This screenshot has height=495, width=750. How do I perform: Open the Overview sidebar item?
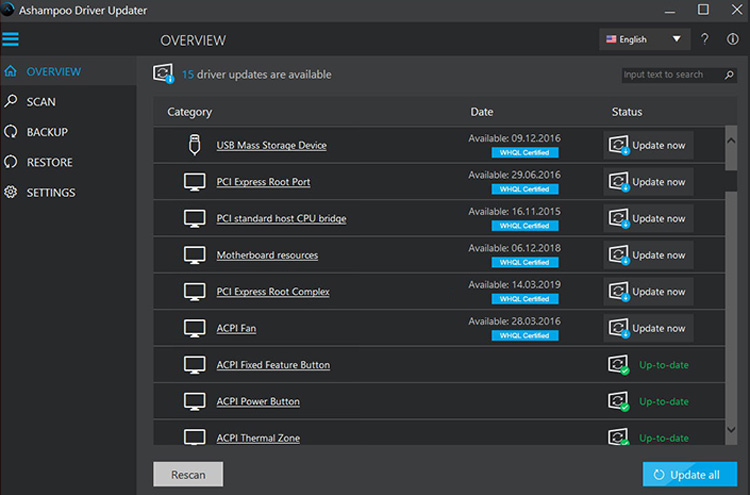coord(68,71)
